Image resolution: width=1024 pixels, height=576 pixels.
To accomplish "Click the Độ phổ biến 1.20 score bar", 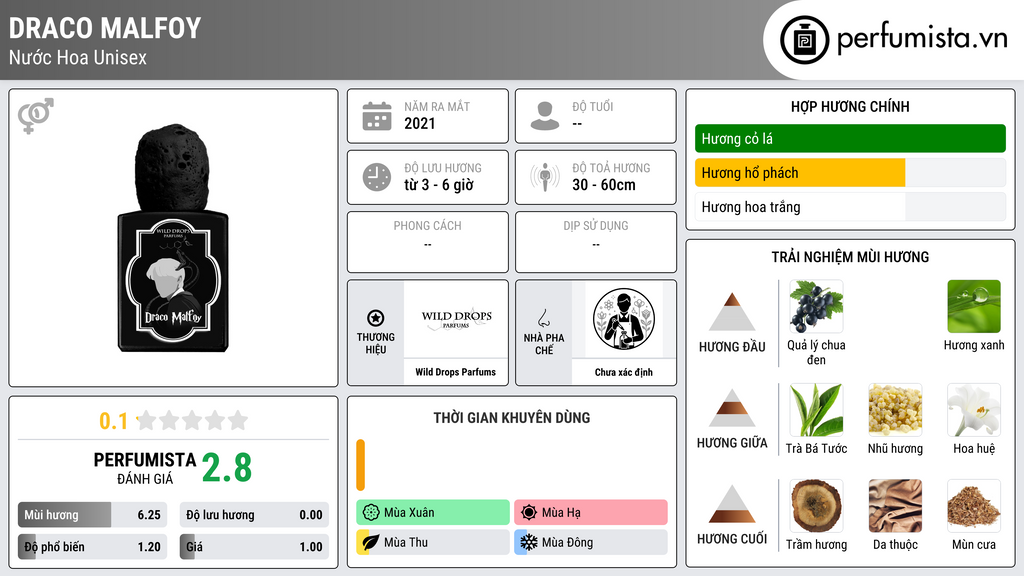I will click(x=92, y=547).
